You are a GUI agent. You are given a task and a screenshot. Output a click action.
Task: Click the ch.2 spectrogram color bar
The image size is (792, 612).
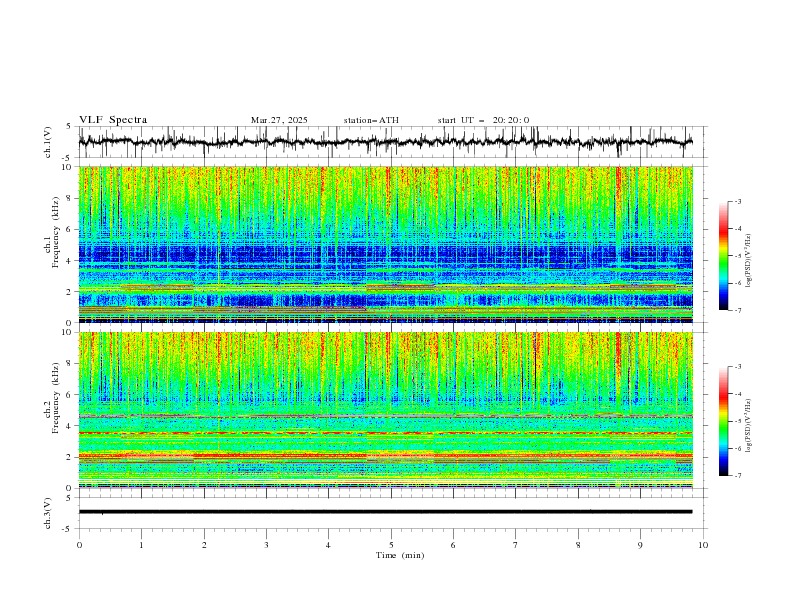(723, 421)
